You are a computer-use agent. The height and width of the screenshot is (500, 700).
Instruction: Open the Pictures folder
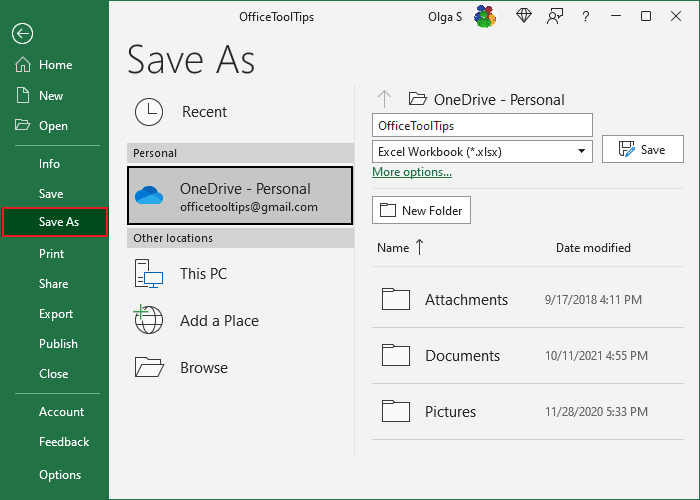pyautogui.click(x=528, y=412)
